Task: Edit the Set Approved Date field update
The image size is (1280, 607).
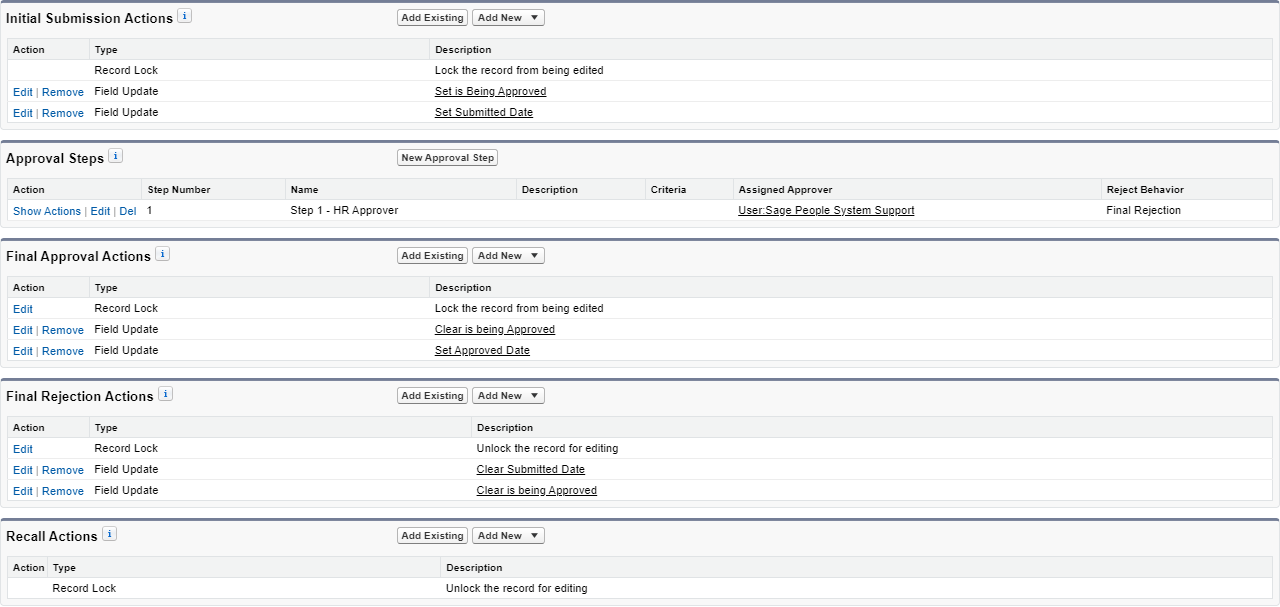Action: click(23, 351)
